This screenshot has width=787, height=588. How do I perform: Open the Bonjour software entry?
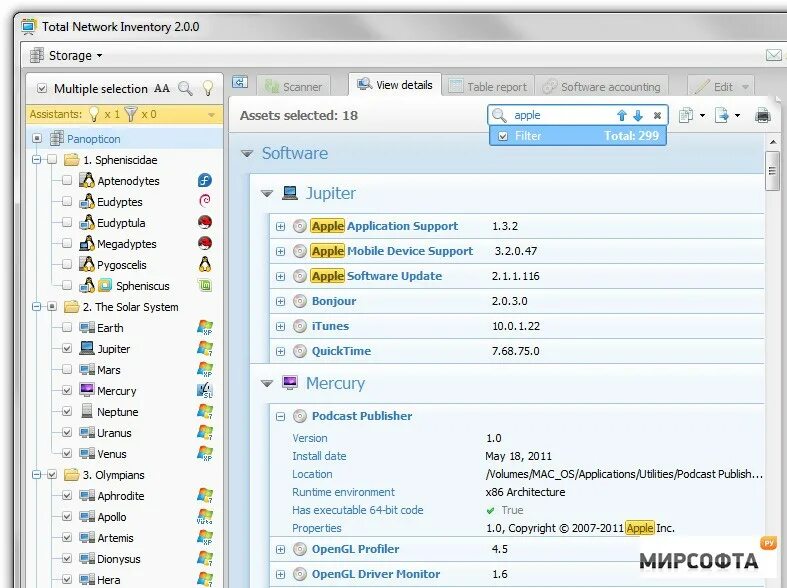tap(334, 301)
